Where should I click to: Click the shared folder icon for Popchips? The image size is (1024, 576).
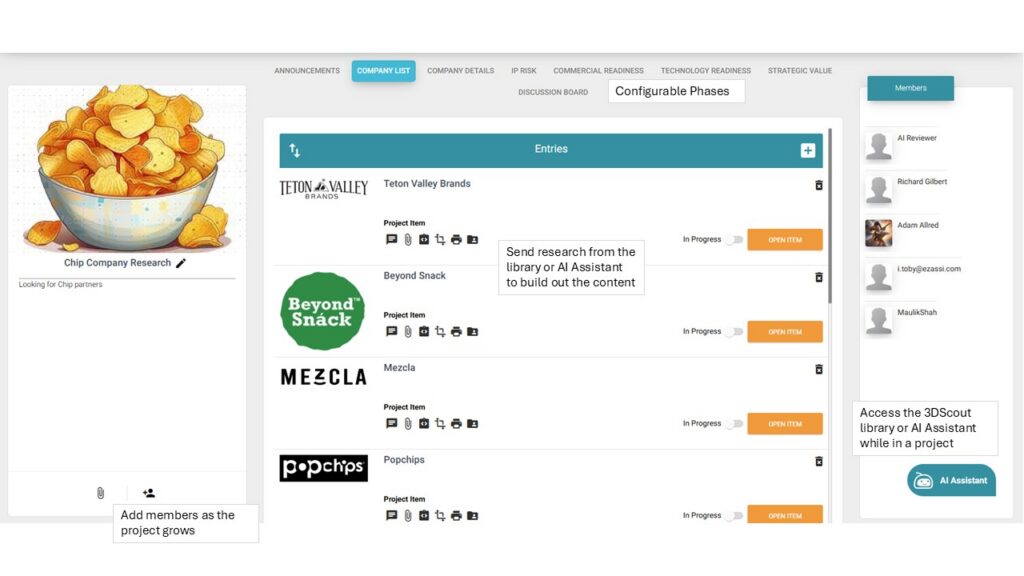pos(472,516)
